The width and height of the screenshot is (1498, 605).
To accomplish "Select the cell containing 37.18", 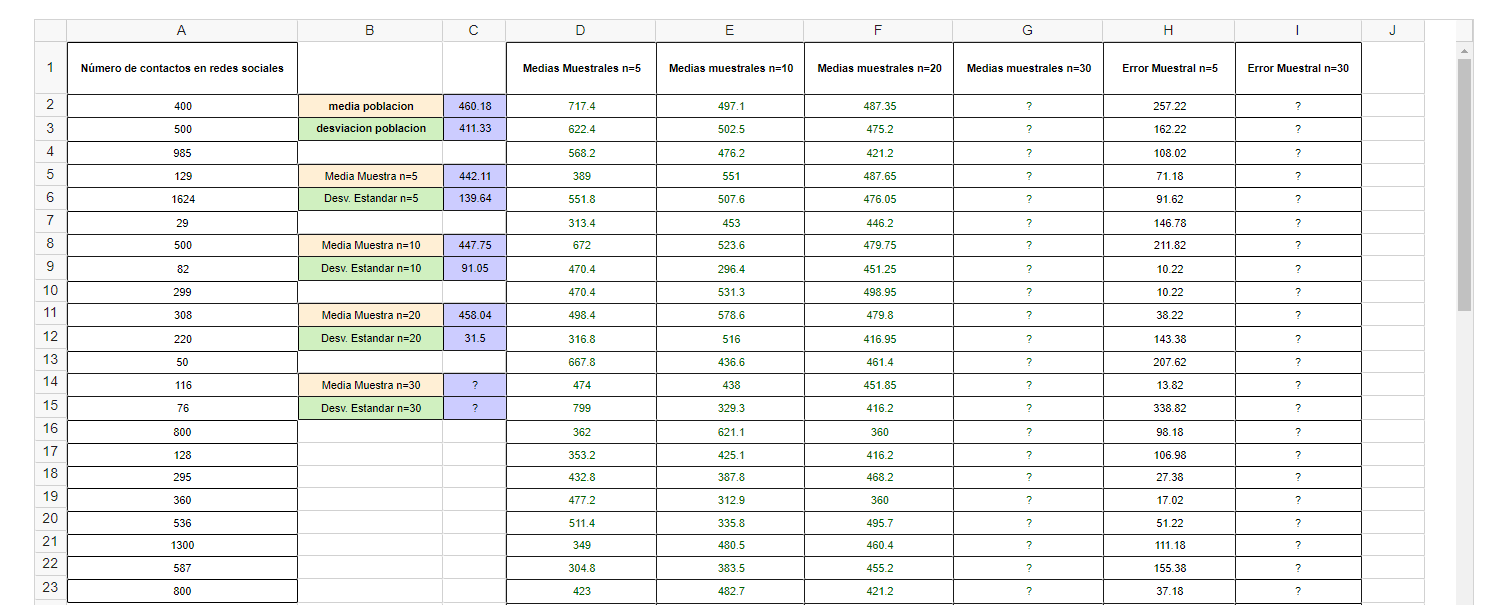I will [1169, 591].
